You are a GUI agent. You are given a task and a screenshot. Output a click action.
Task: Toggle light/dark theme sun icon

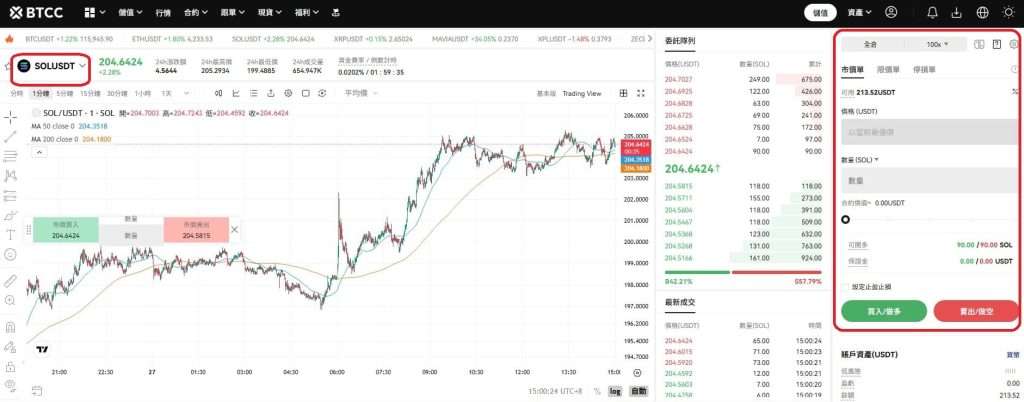click(x=1008, y=12)
